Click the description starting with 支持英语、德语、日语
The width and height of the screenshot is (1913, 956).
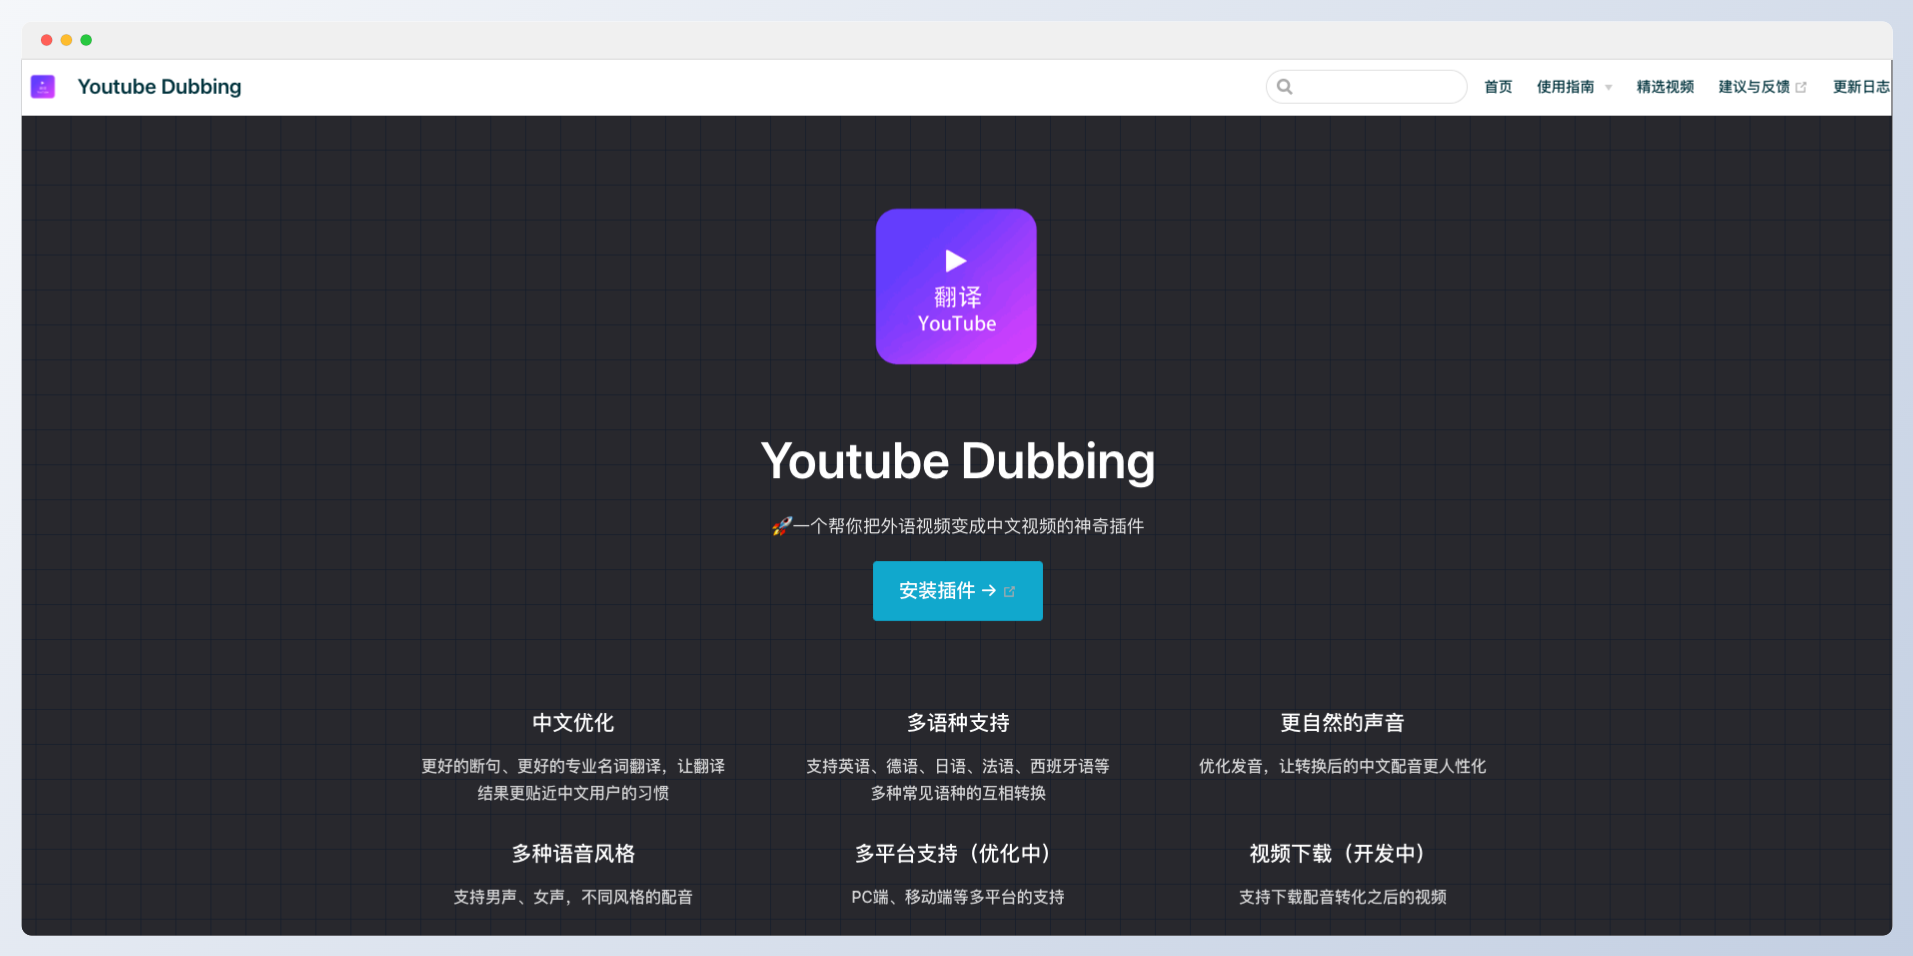tap(958, 779)
